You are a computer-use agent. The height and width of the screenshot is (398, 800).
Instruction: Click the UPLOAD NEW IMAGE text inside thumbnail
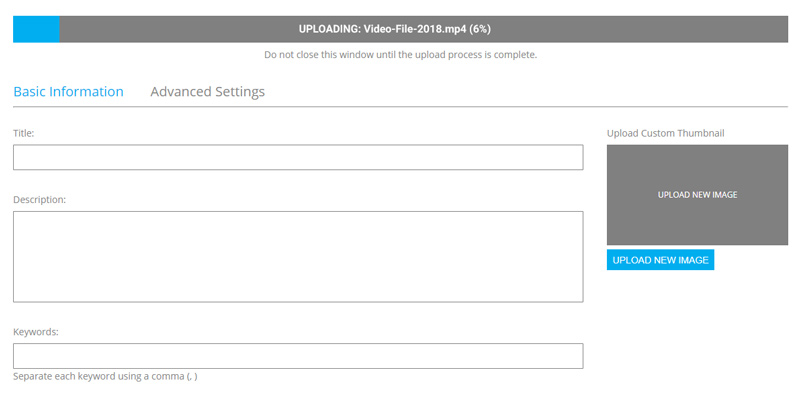[x=697, y=195]
